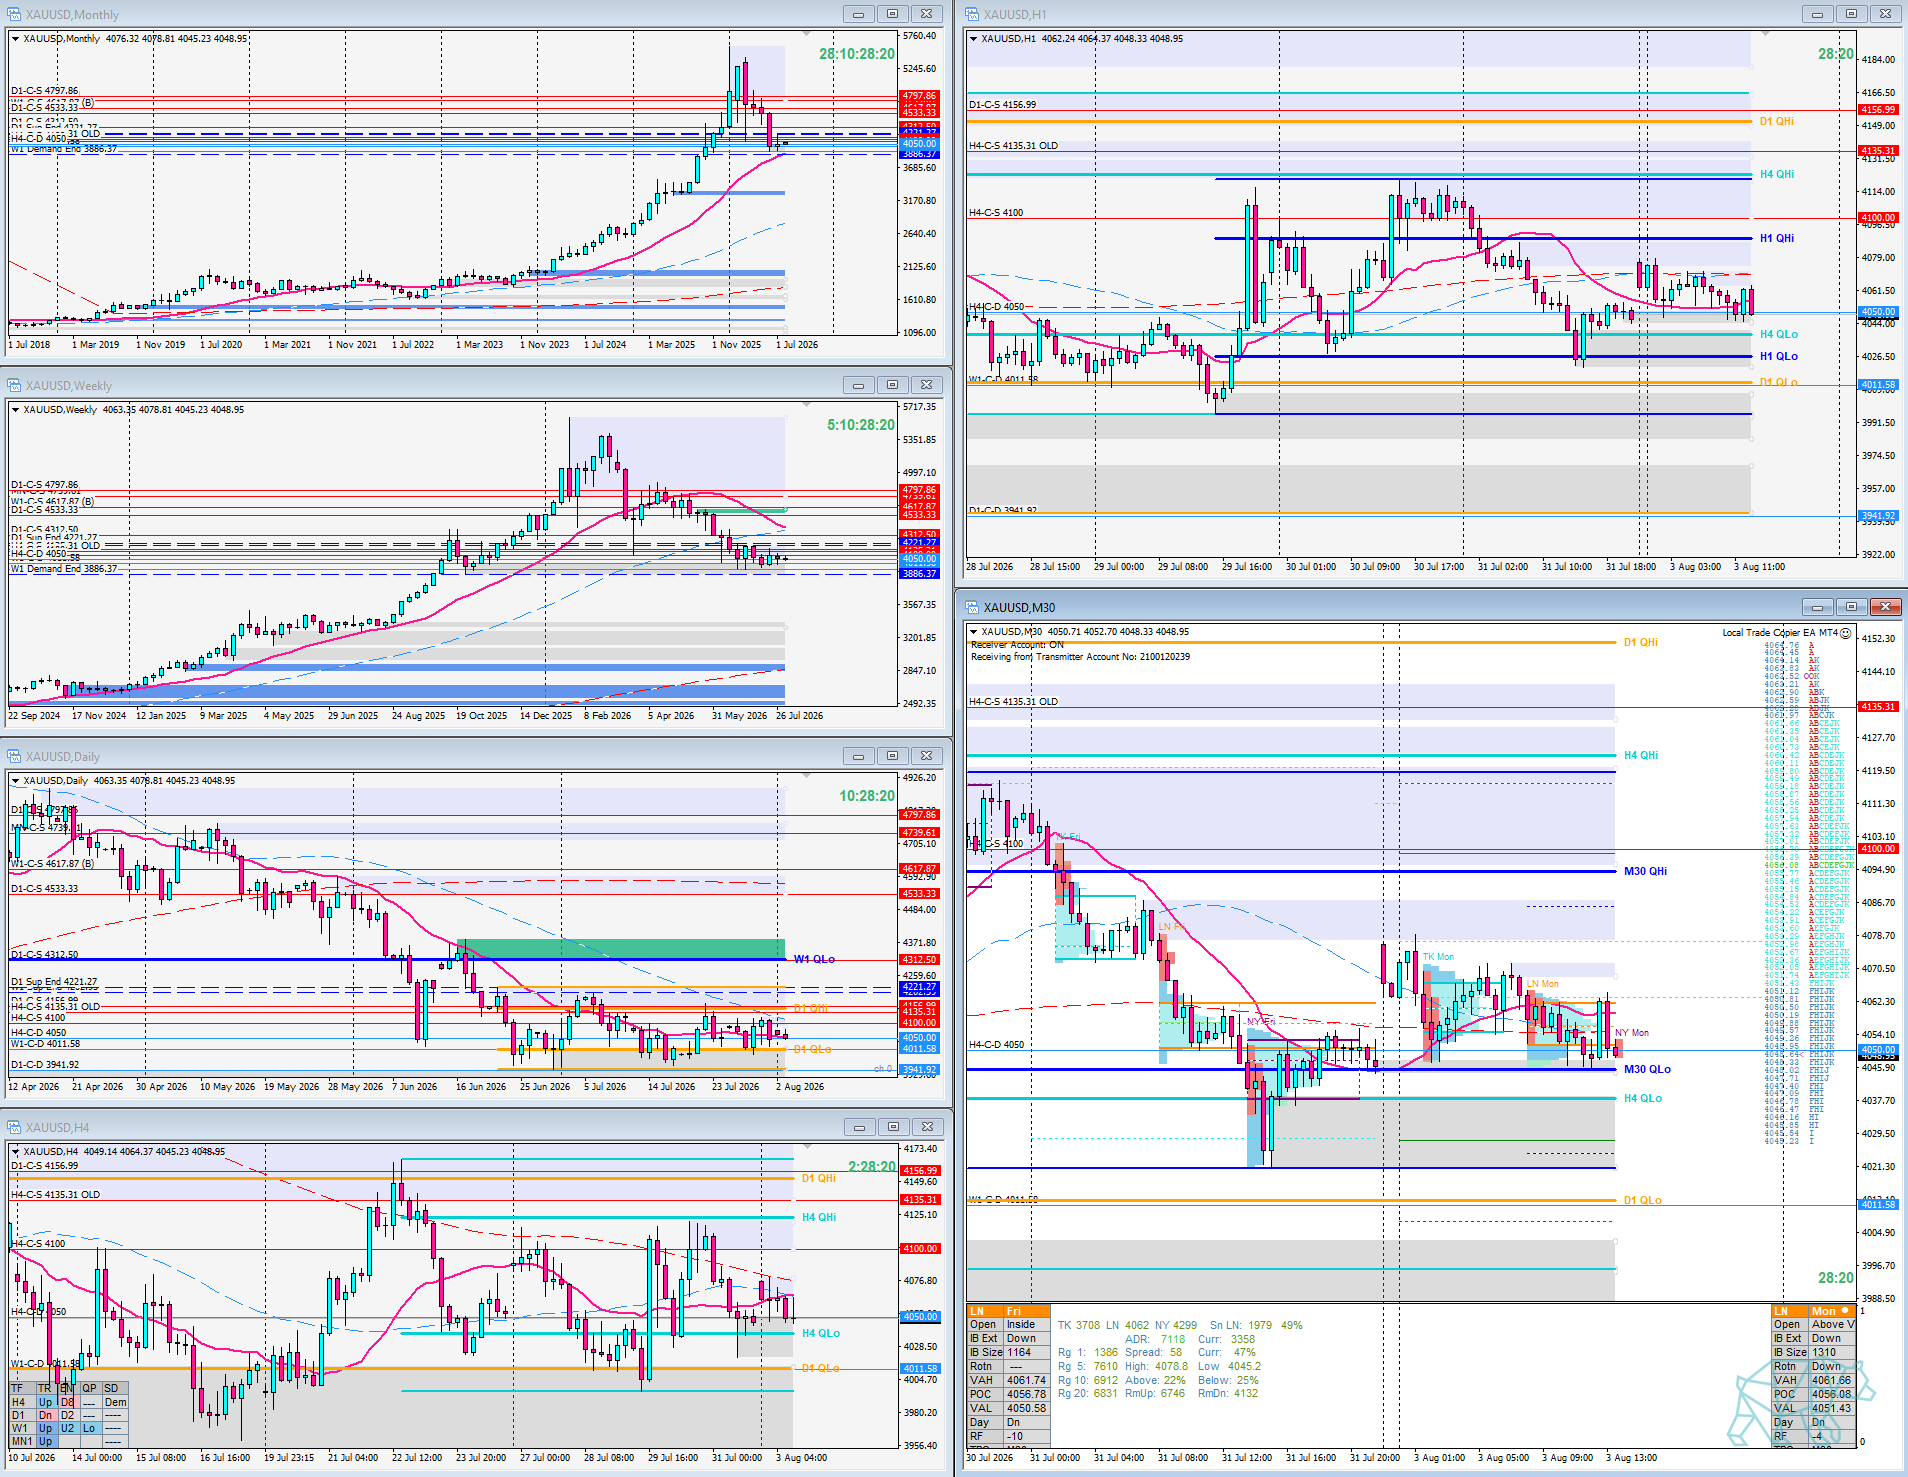Image resolution: width=1908 pixels, height=1477 pixels.
Task: Click the D1 trend 'Dn' cell in table
Action: click(45, 1415)
